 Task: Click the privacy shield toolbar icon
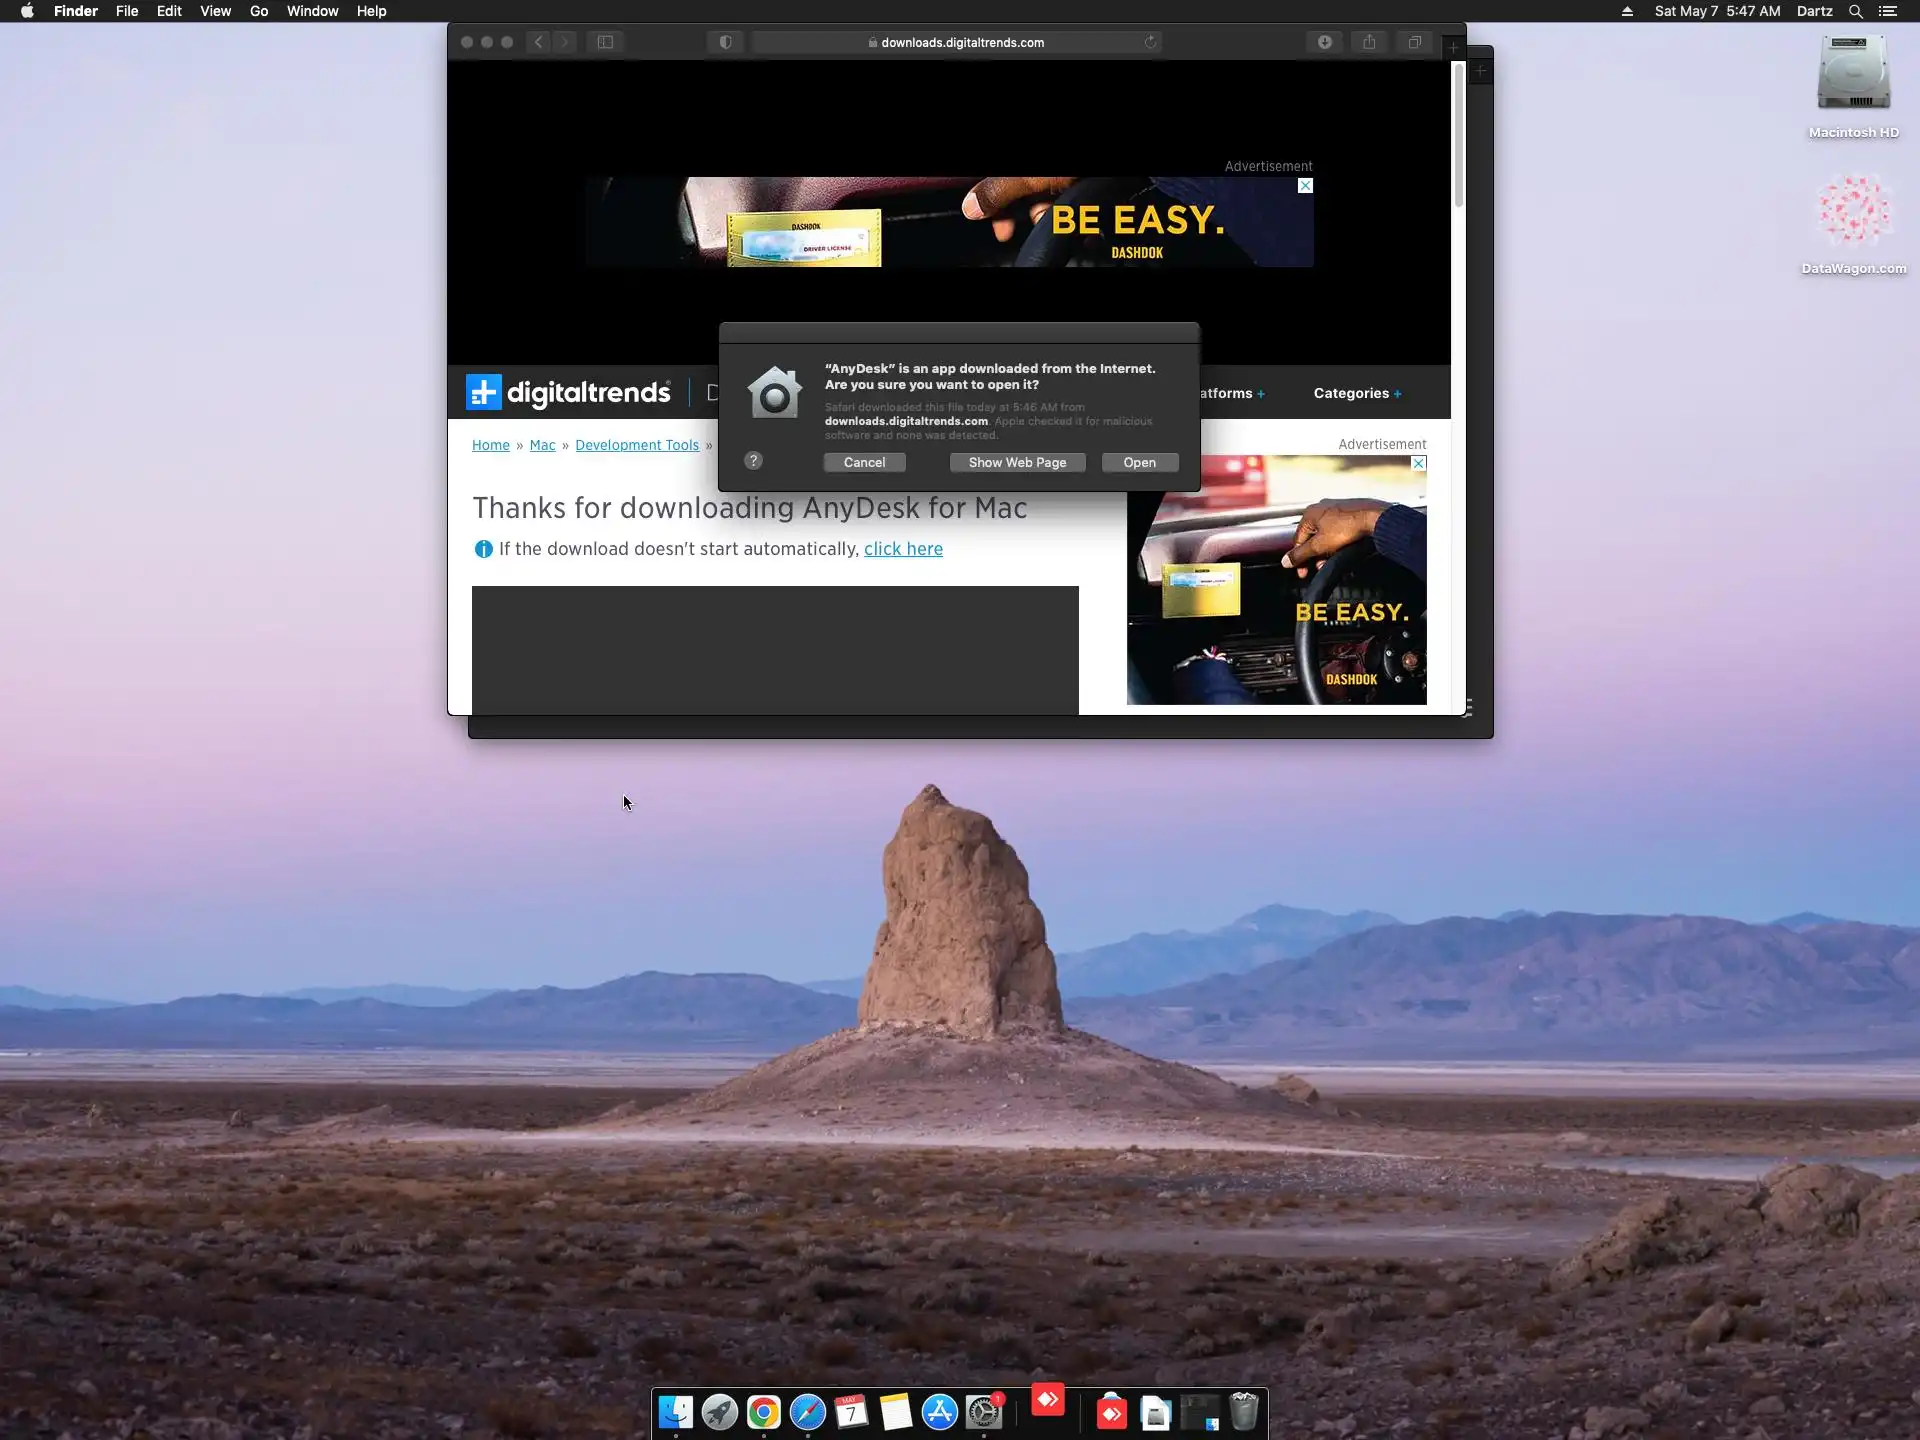[x=725, y=42]
